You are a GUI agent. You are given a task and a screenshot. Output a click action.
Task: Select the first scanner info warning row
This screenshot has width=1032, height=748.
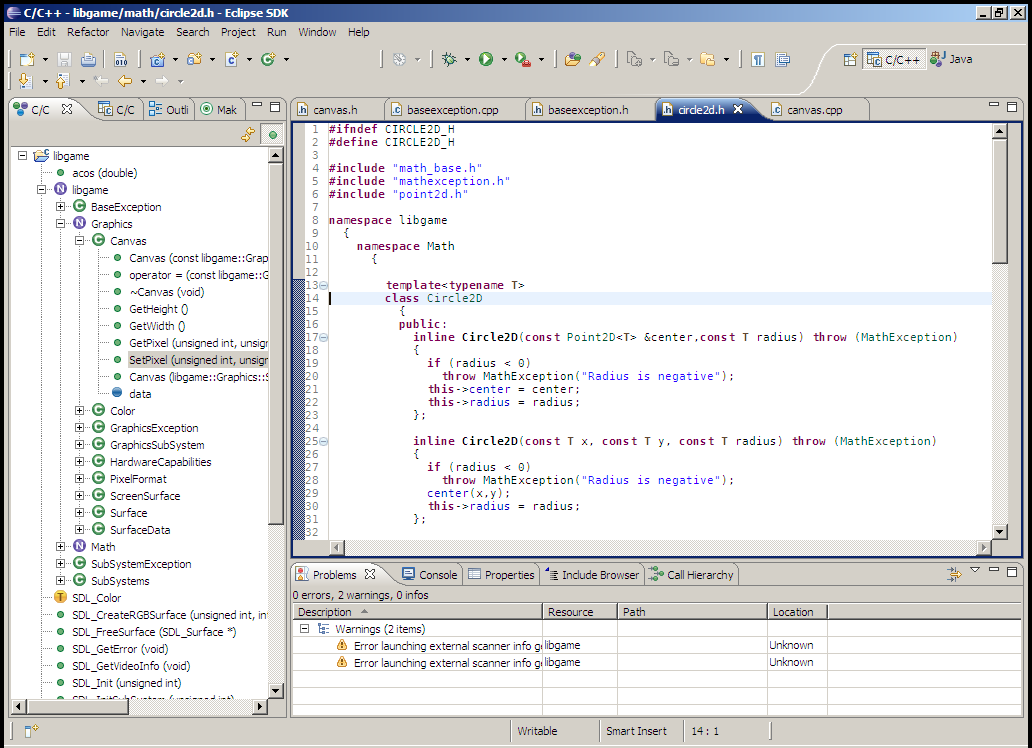[x=656, y=645]
